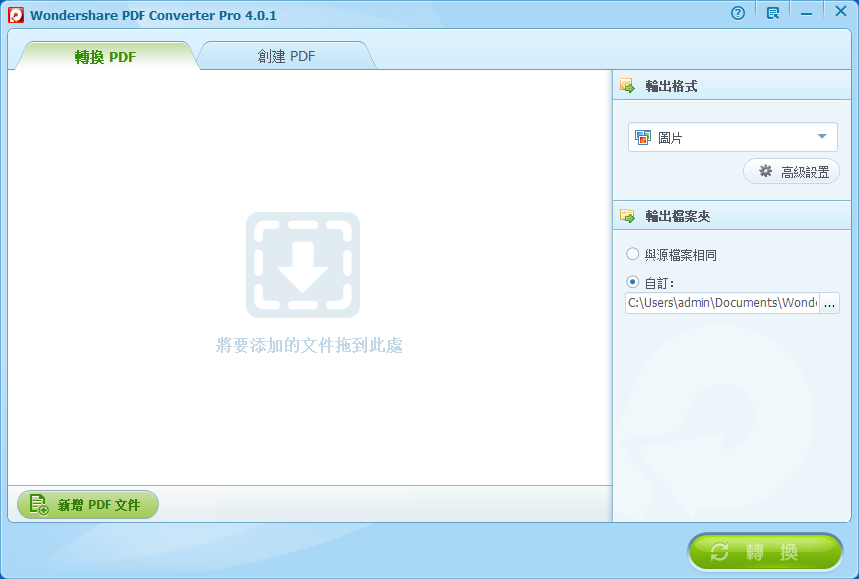Screen dimensions: 859x579
Task: Switch to the 創建 PDF tab
Action: pyautogui.click(x=287, y=56)
